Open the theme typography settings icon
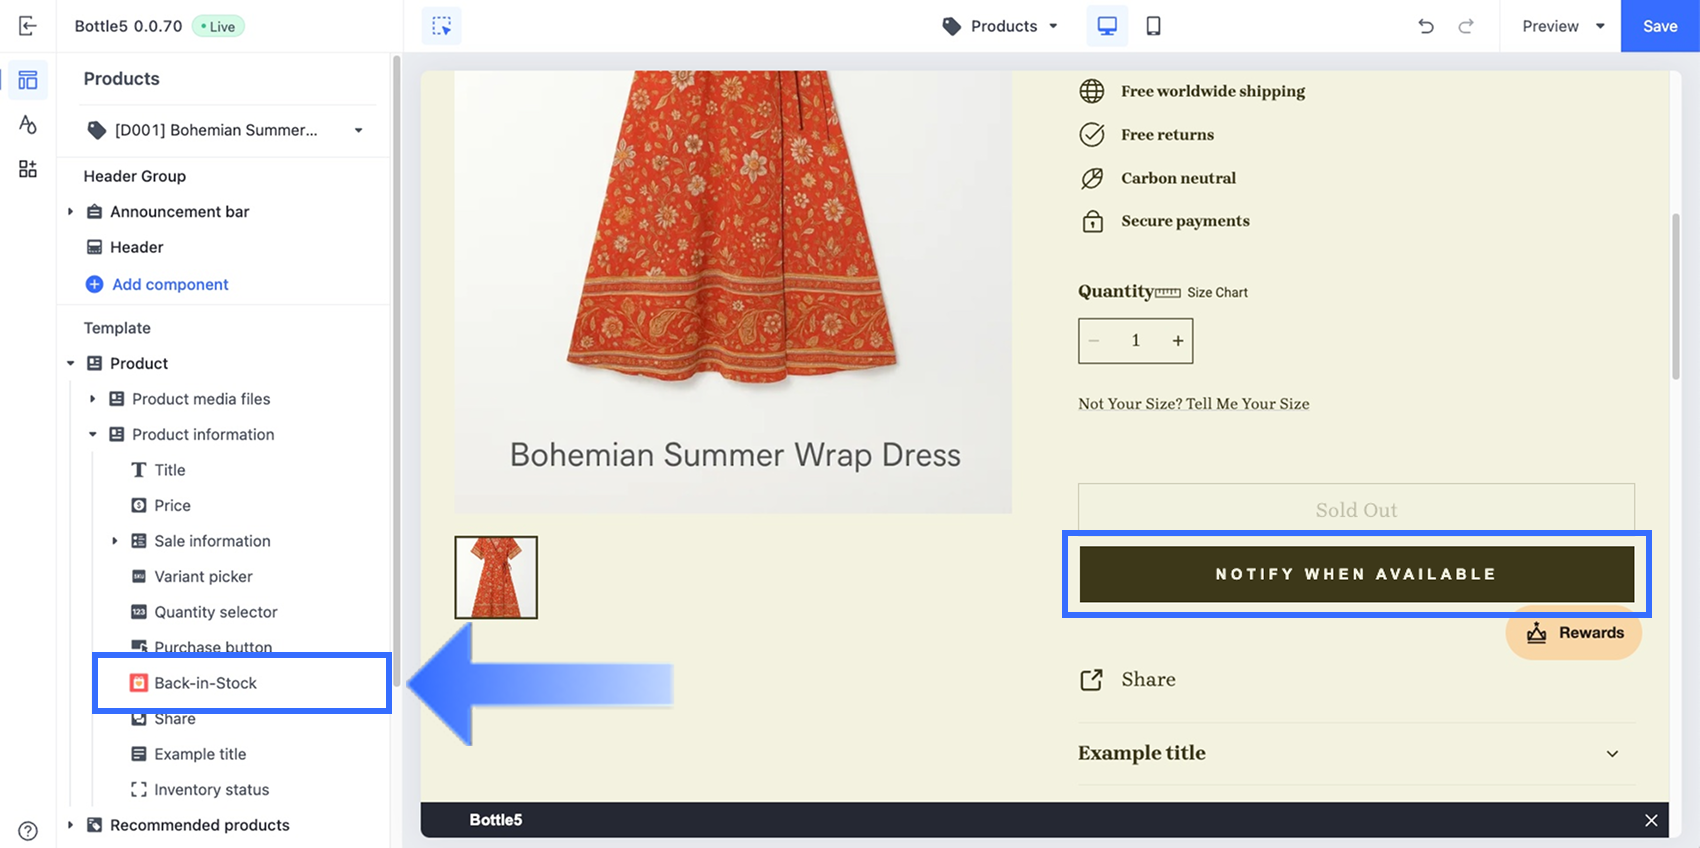The image size is (1700, 848). (28, 124)
